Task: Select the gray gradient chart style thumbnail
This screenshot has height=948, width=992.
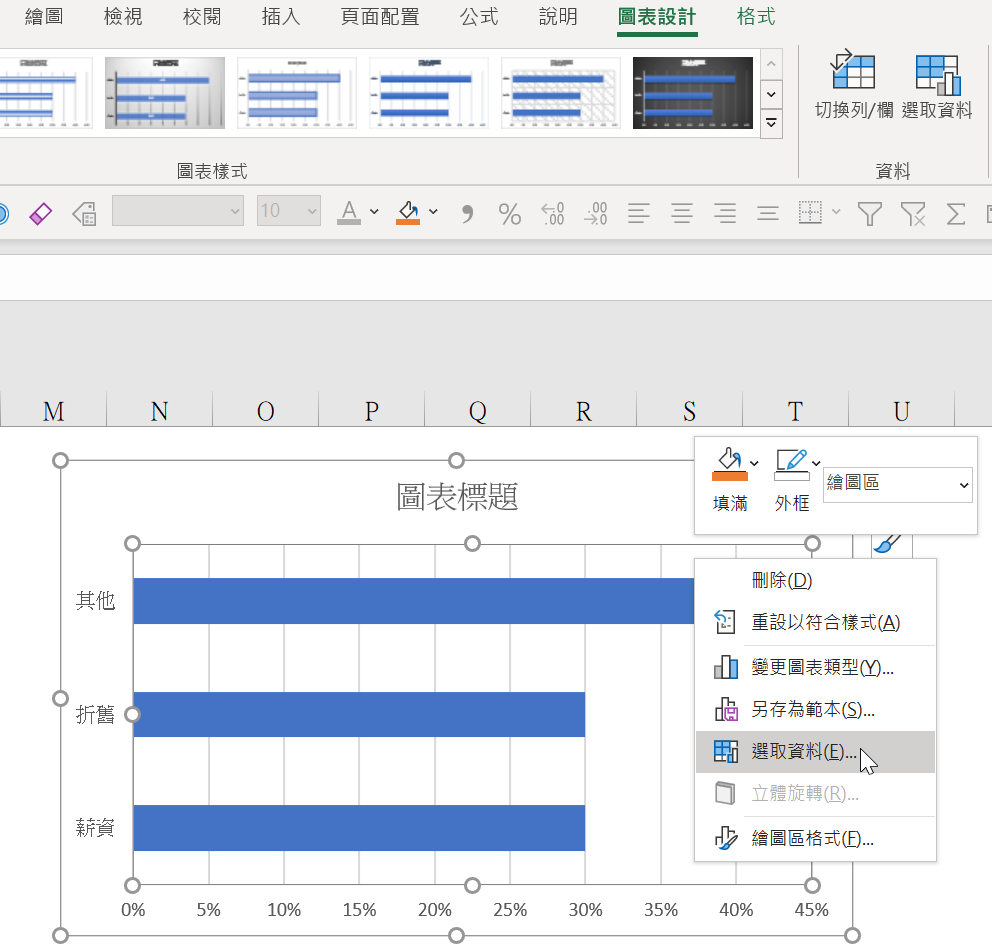Action: coord(164,92)
